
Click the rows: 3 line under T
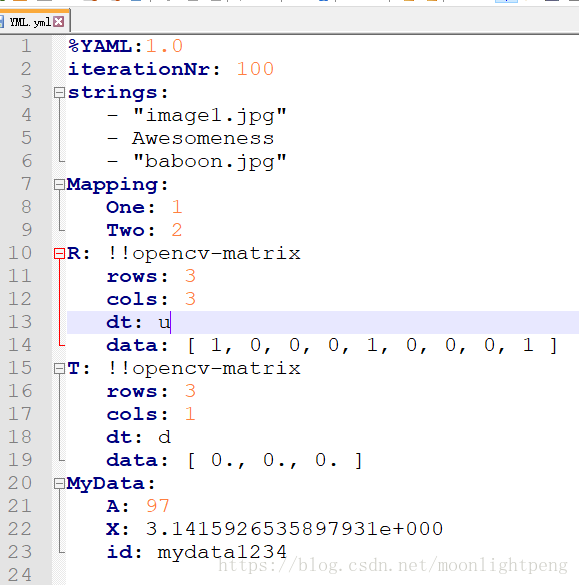point(151,391)
